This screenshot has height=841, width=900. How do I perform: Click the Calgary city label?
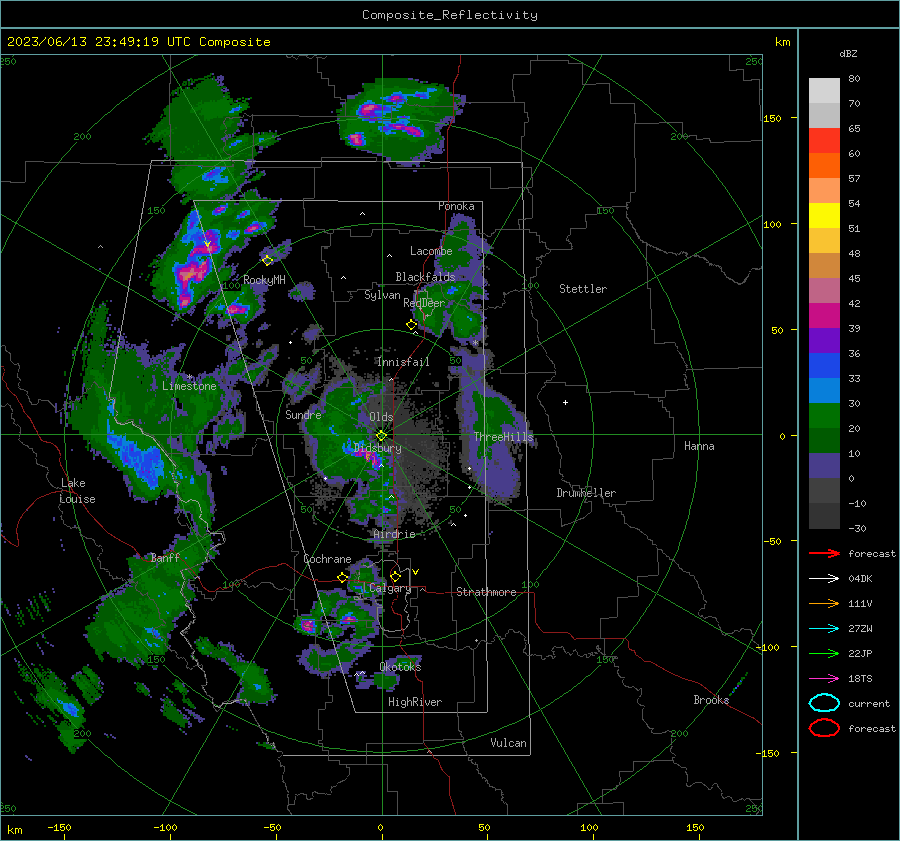click(390, 588)
